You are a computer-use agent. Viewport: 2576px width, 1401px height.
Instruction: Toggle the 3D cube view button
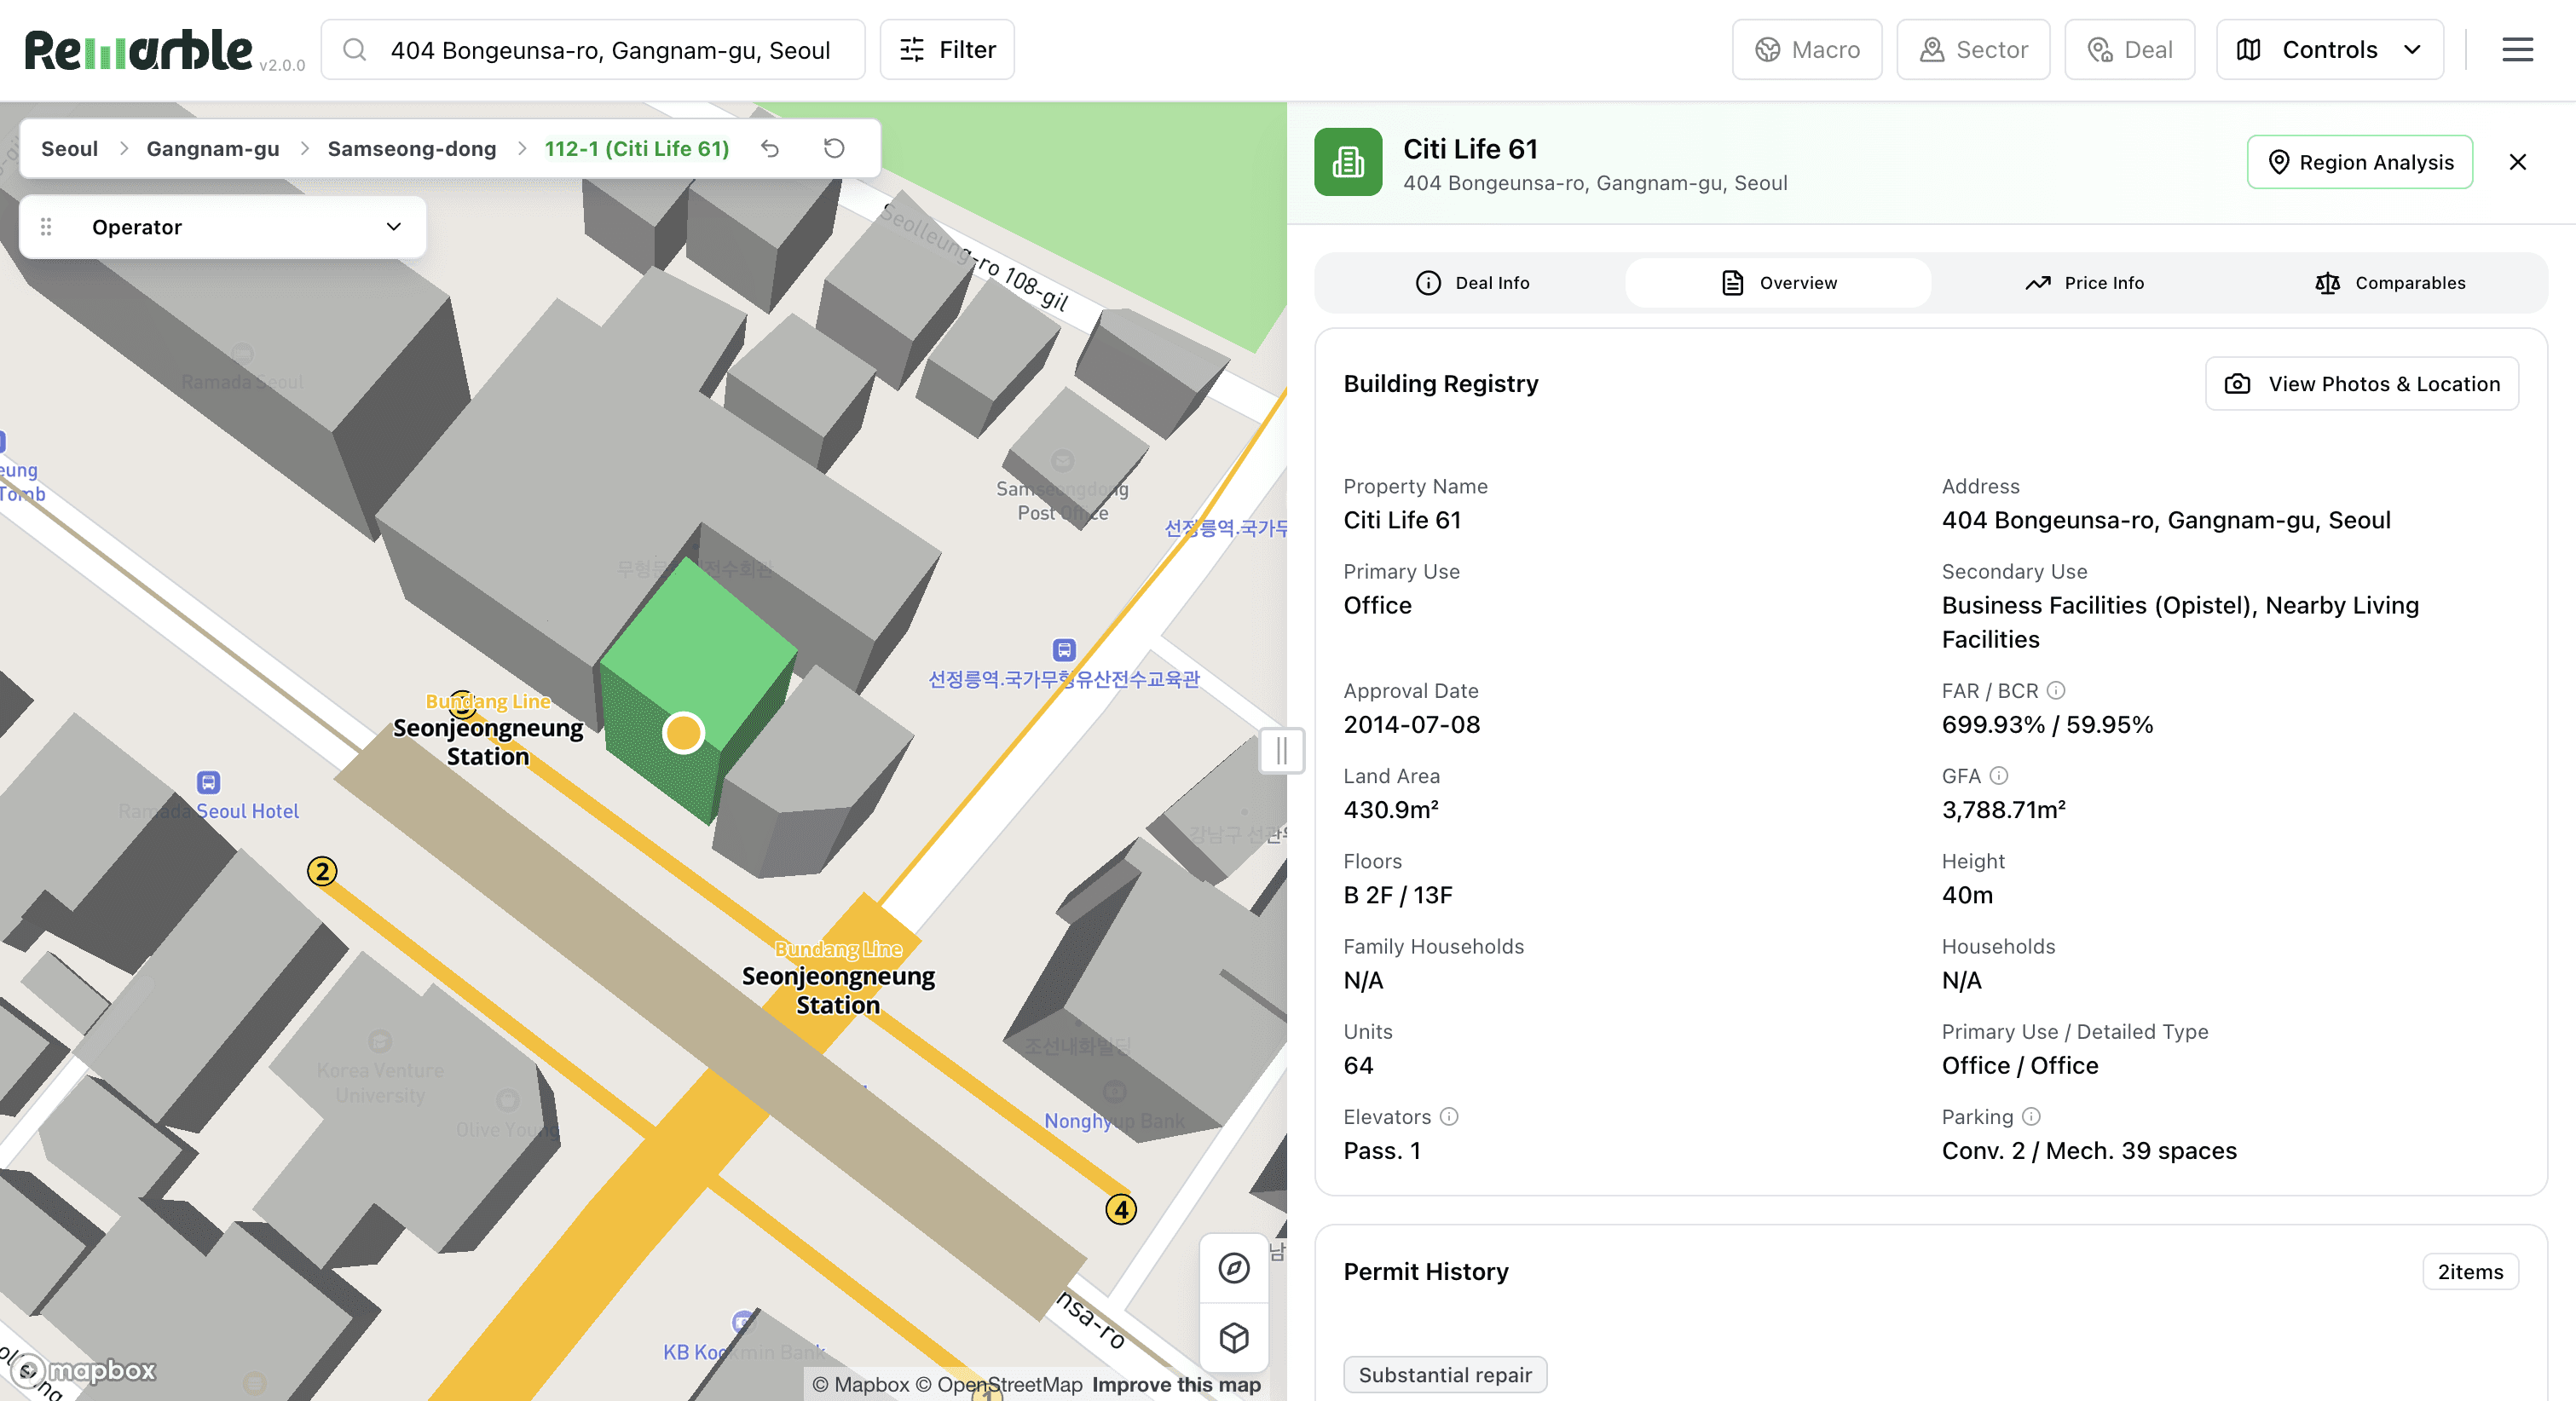pos(1233,1337)
